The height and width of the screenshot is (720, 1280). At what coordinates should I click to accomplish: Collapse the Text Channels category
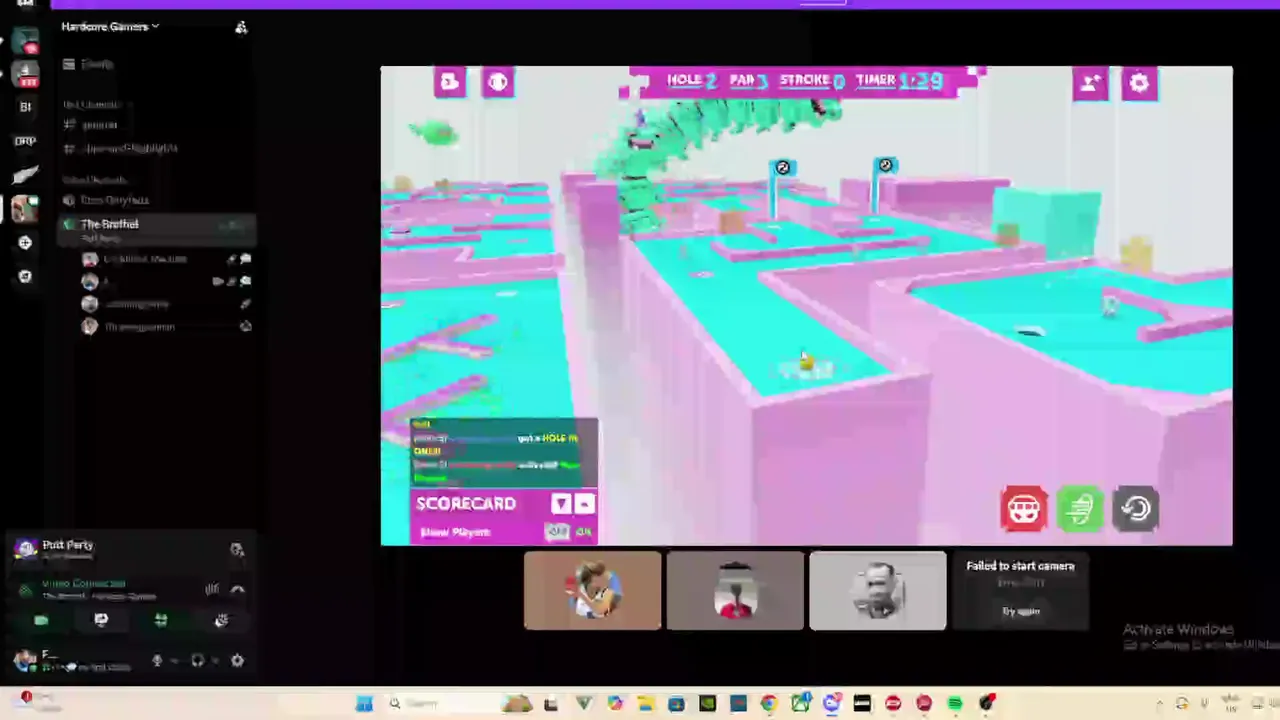[x=92, y=104]
